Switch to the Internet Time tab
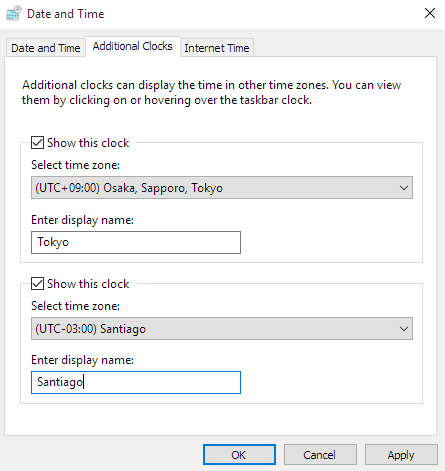Screen dimensions: 445x471 [217, 48]
